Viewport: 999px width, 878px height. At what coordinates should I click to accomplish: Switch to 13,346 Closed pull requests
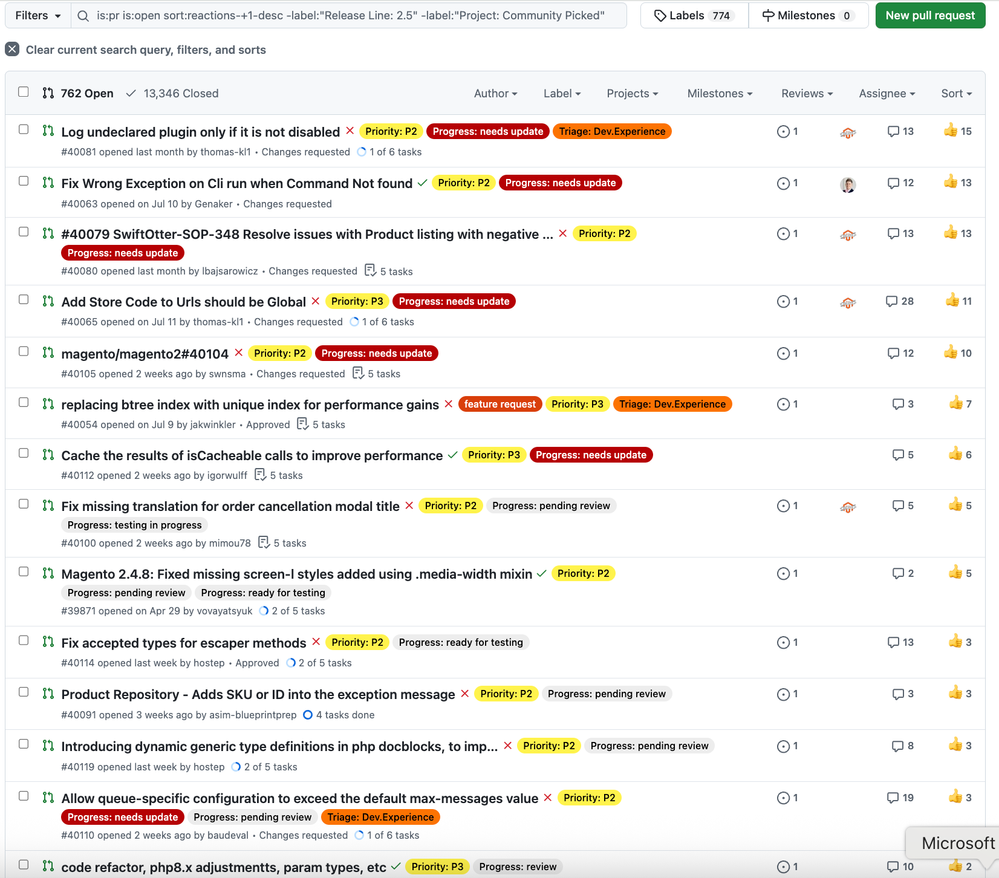[172, 93]
